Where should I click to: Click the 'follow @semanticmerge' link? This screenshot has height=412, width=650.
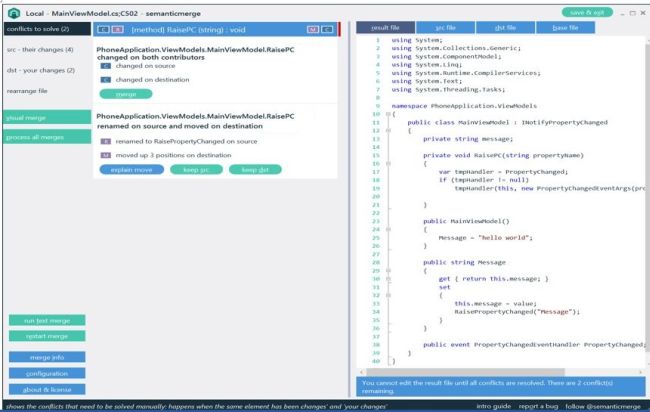coord(603,406)
